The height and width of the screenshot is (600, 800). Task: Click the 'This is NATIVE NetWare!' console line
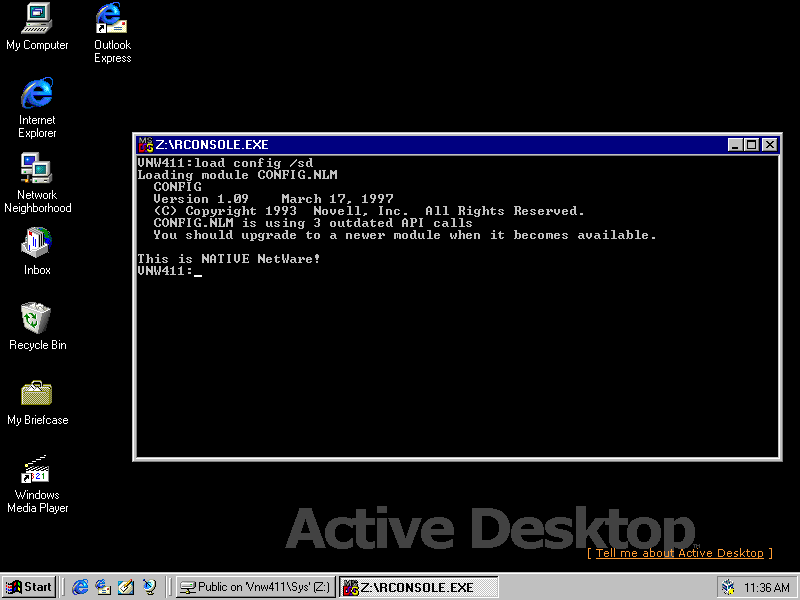pos(229,259)
